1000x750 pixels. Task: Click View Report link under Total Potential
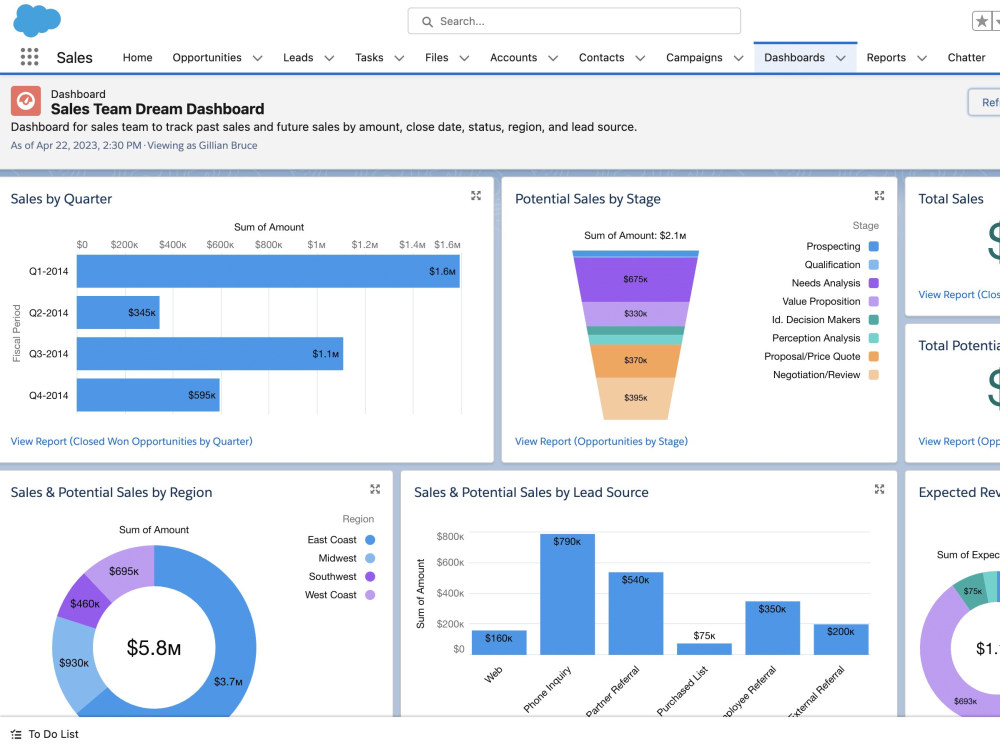click(959, 441)
